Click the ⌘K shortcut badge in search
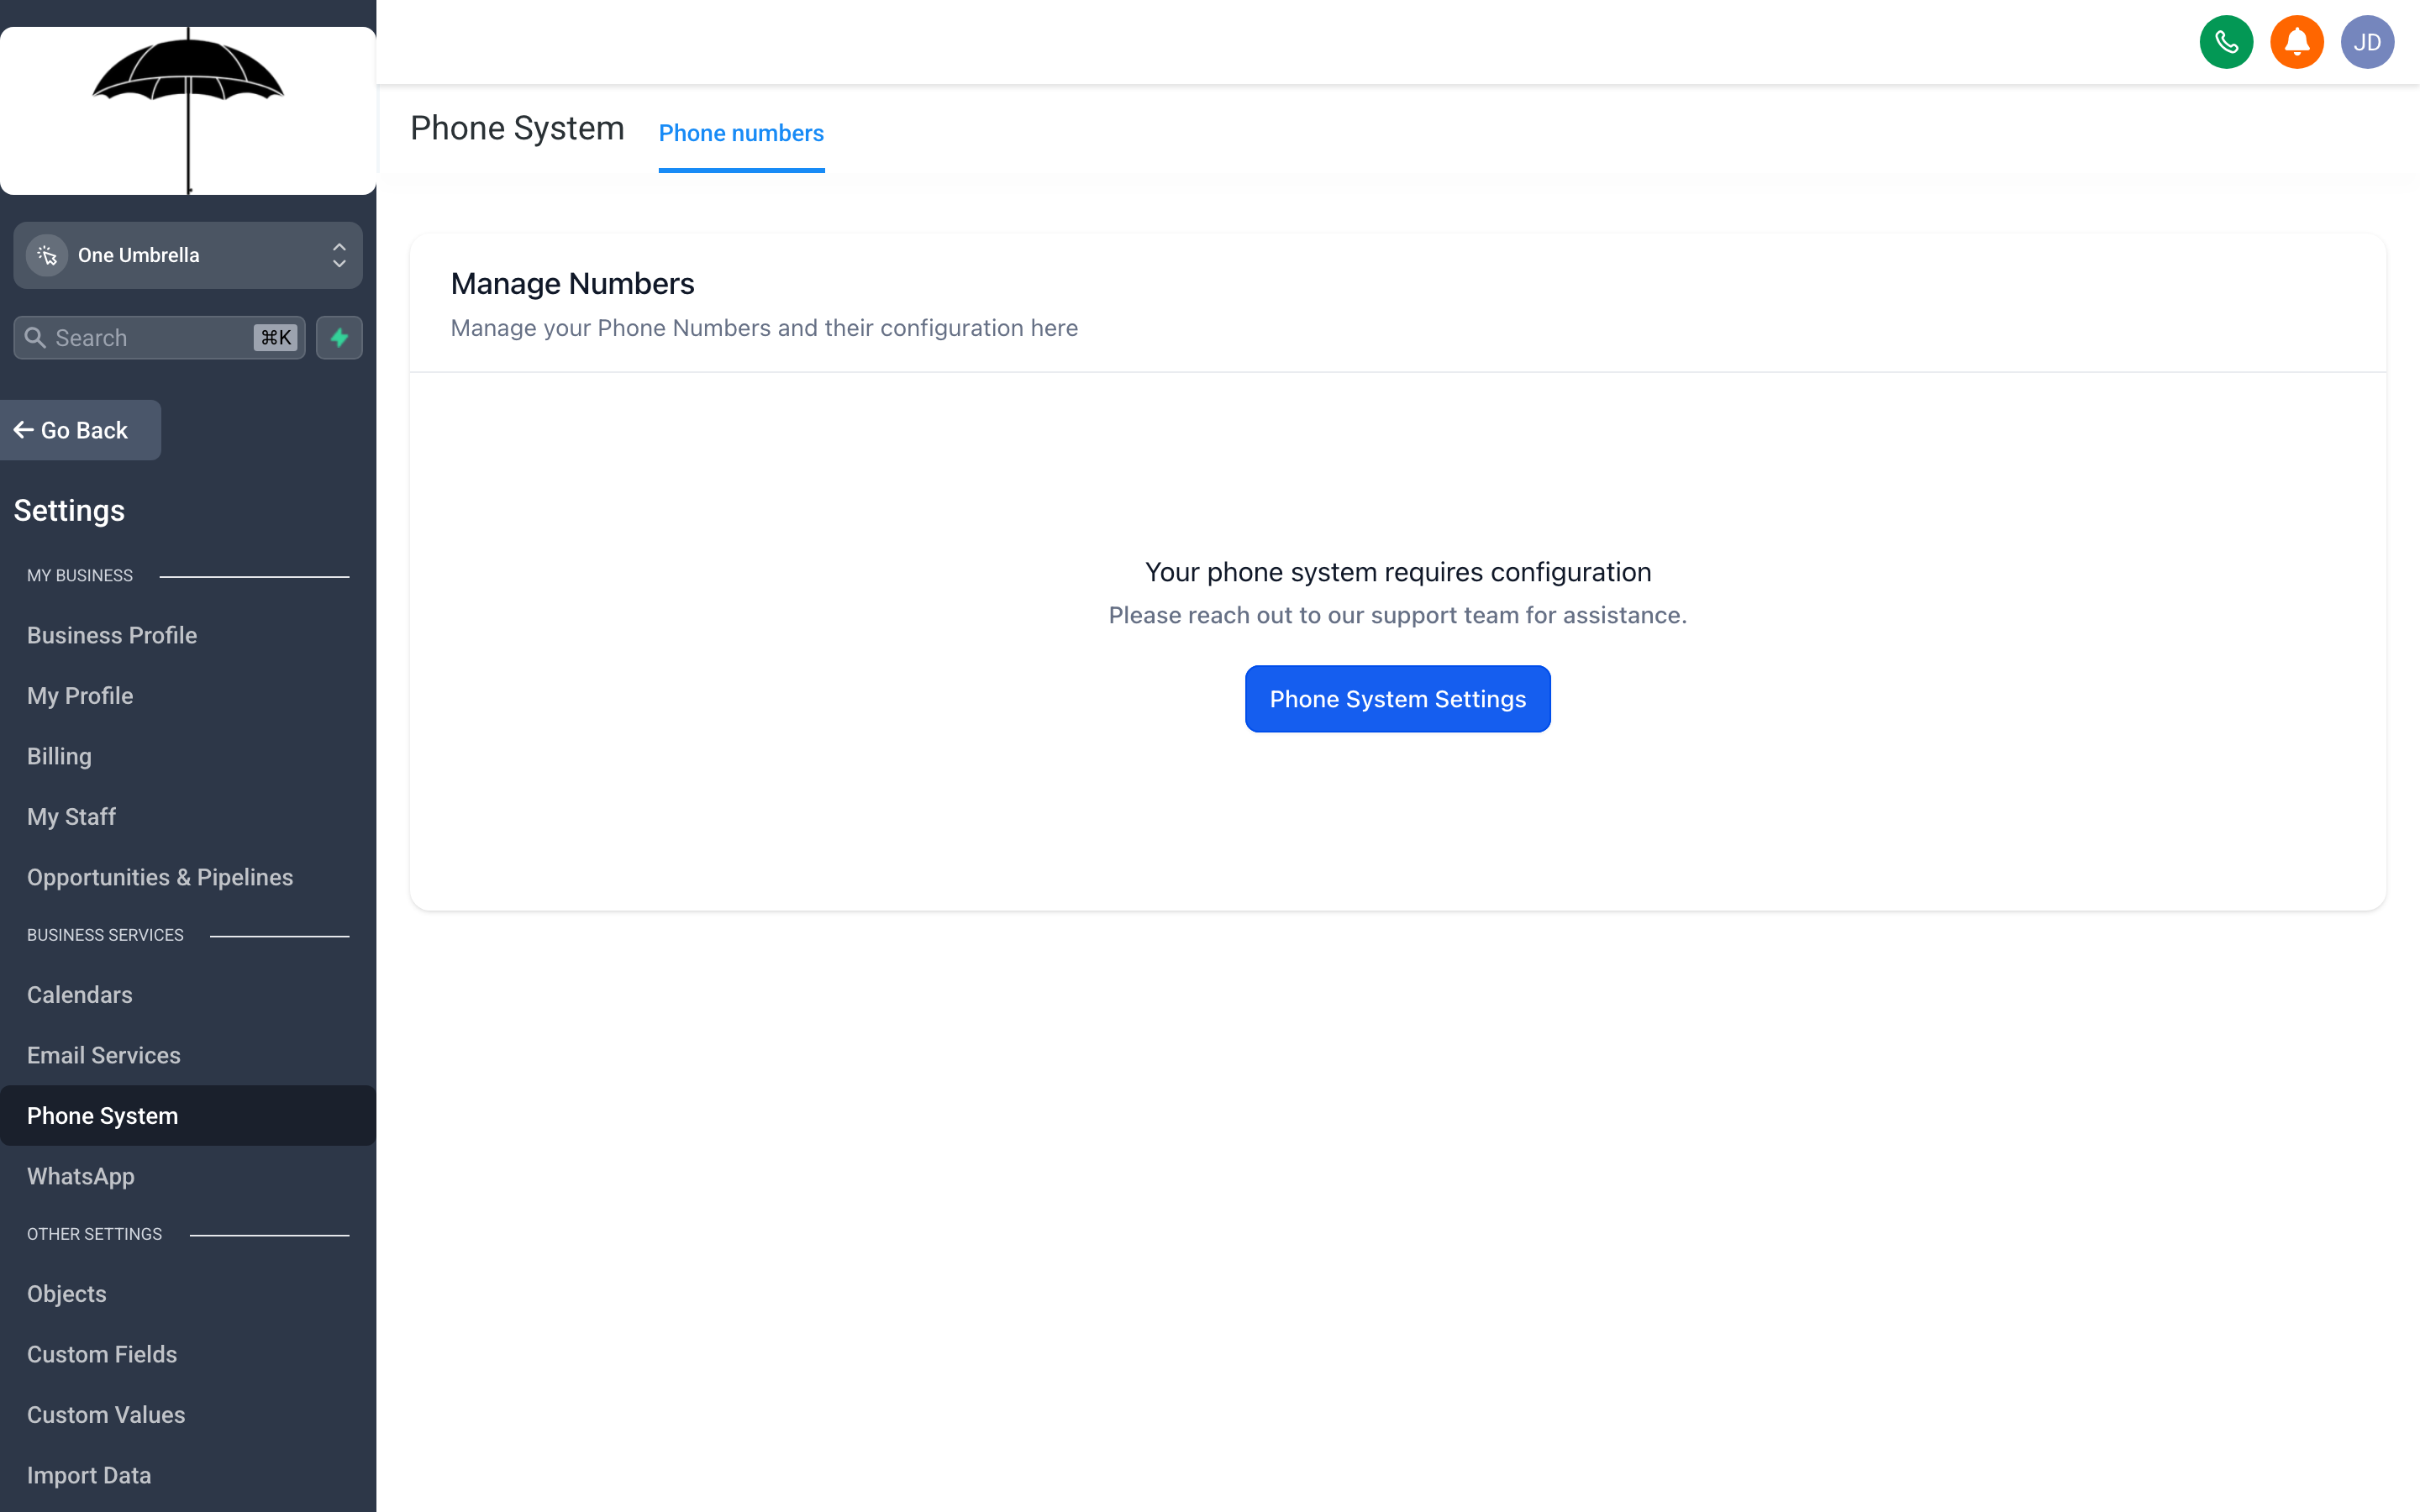Viewport: 2420px width, 1512px height. [x=275, y=338]
